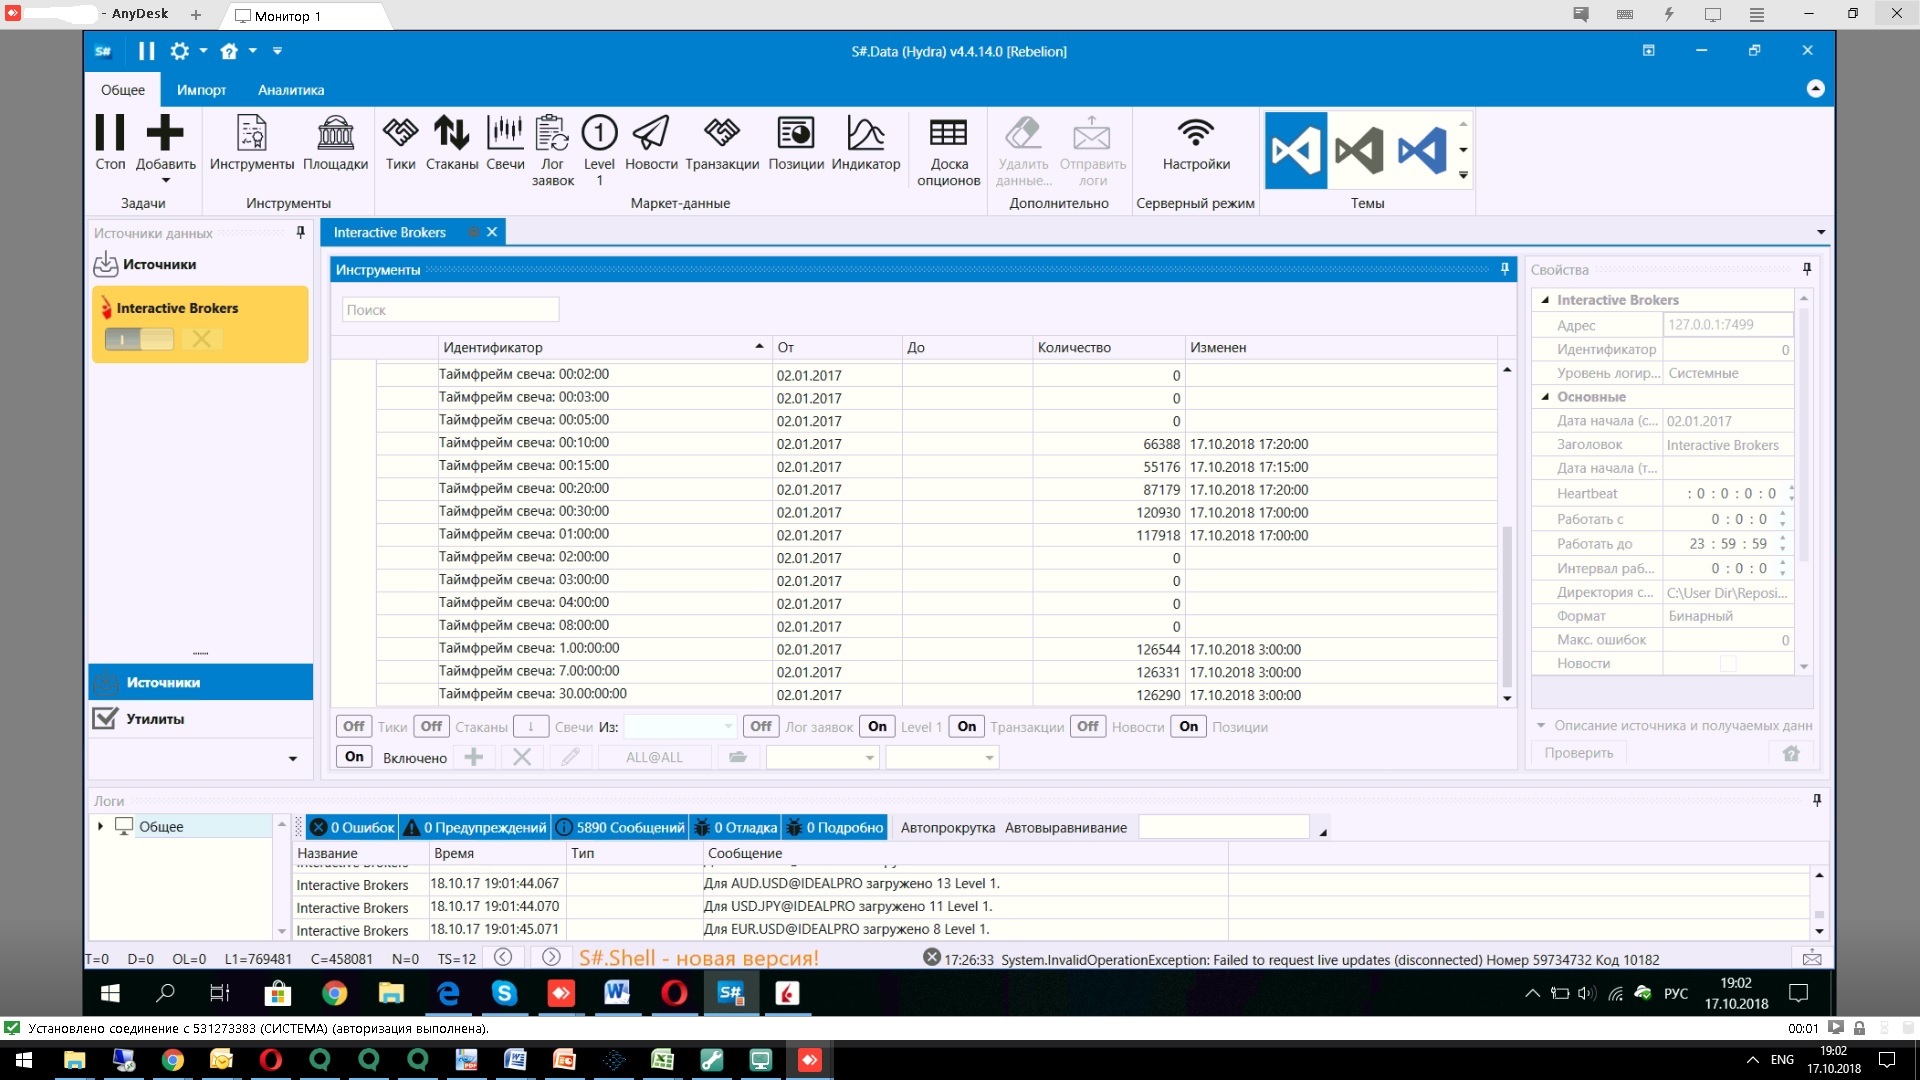Toggle the Level 1 On switch
Screen dimensions: 1920x1080
point(877,727)
